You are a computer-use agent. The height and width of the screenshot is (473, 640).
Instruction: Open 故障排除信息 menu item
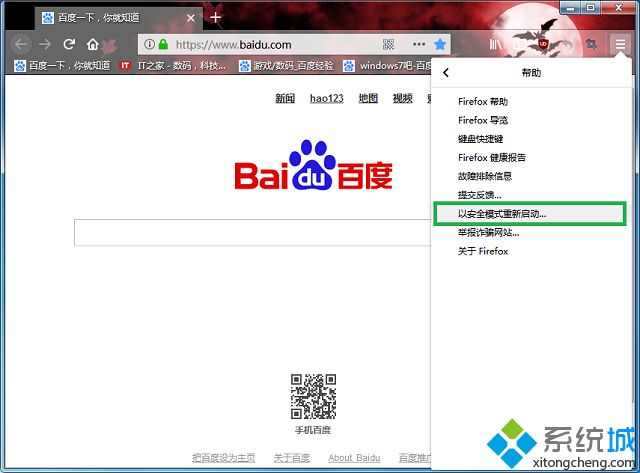click(531, 176)
